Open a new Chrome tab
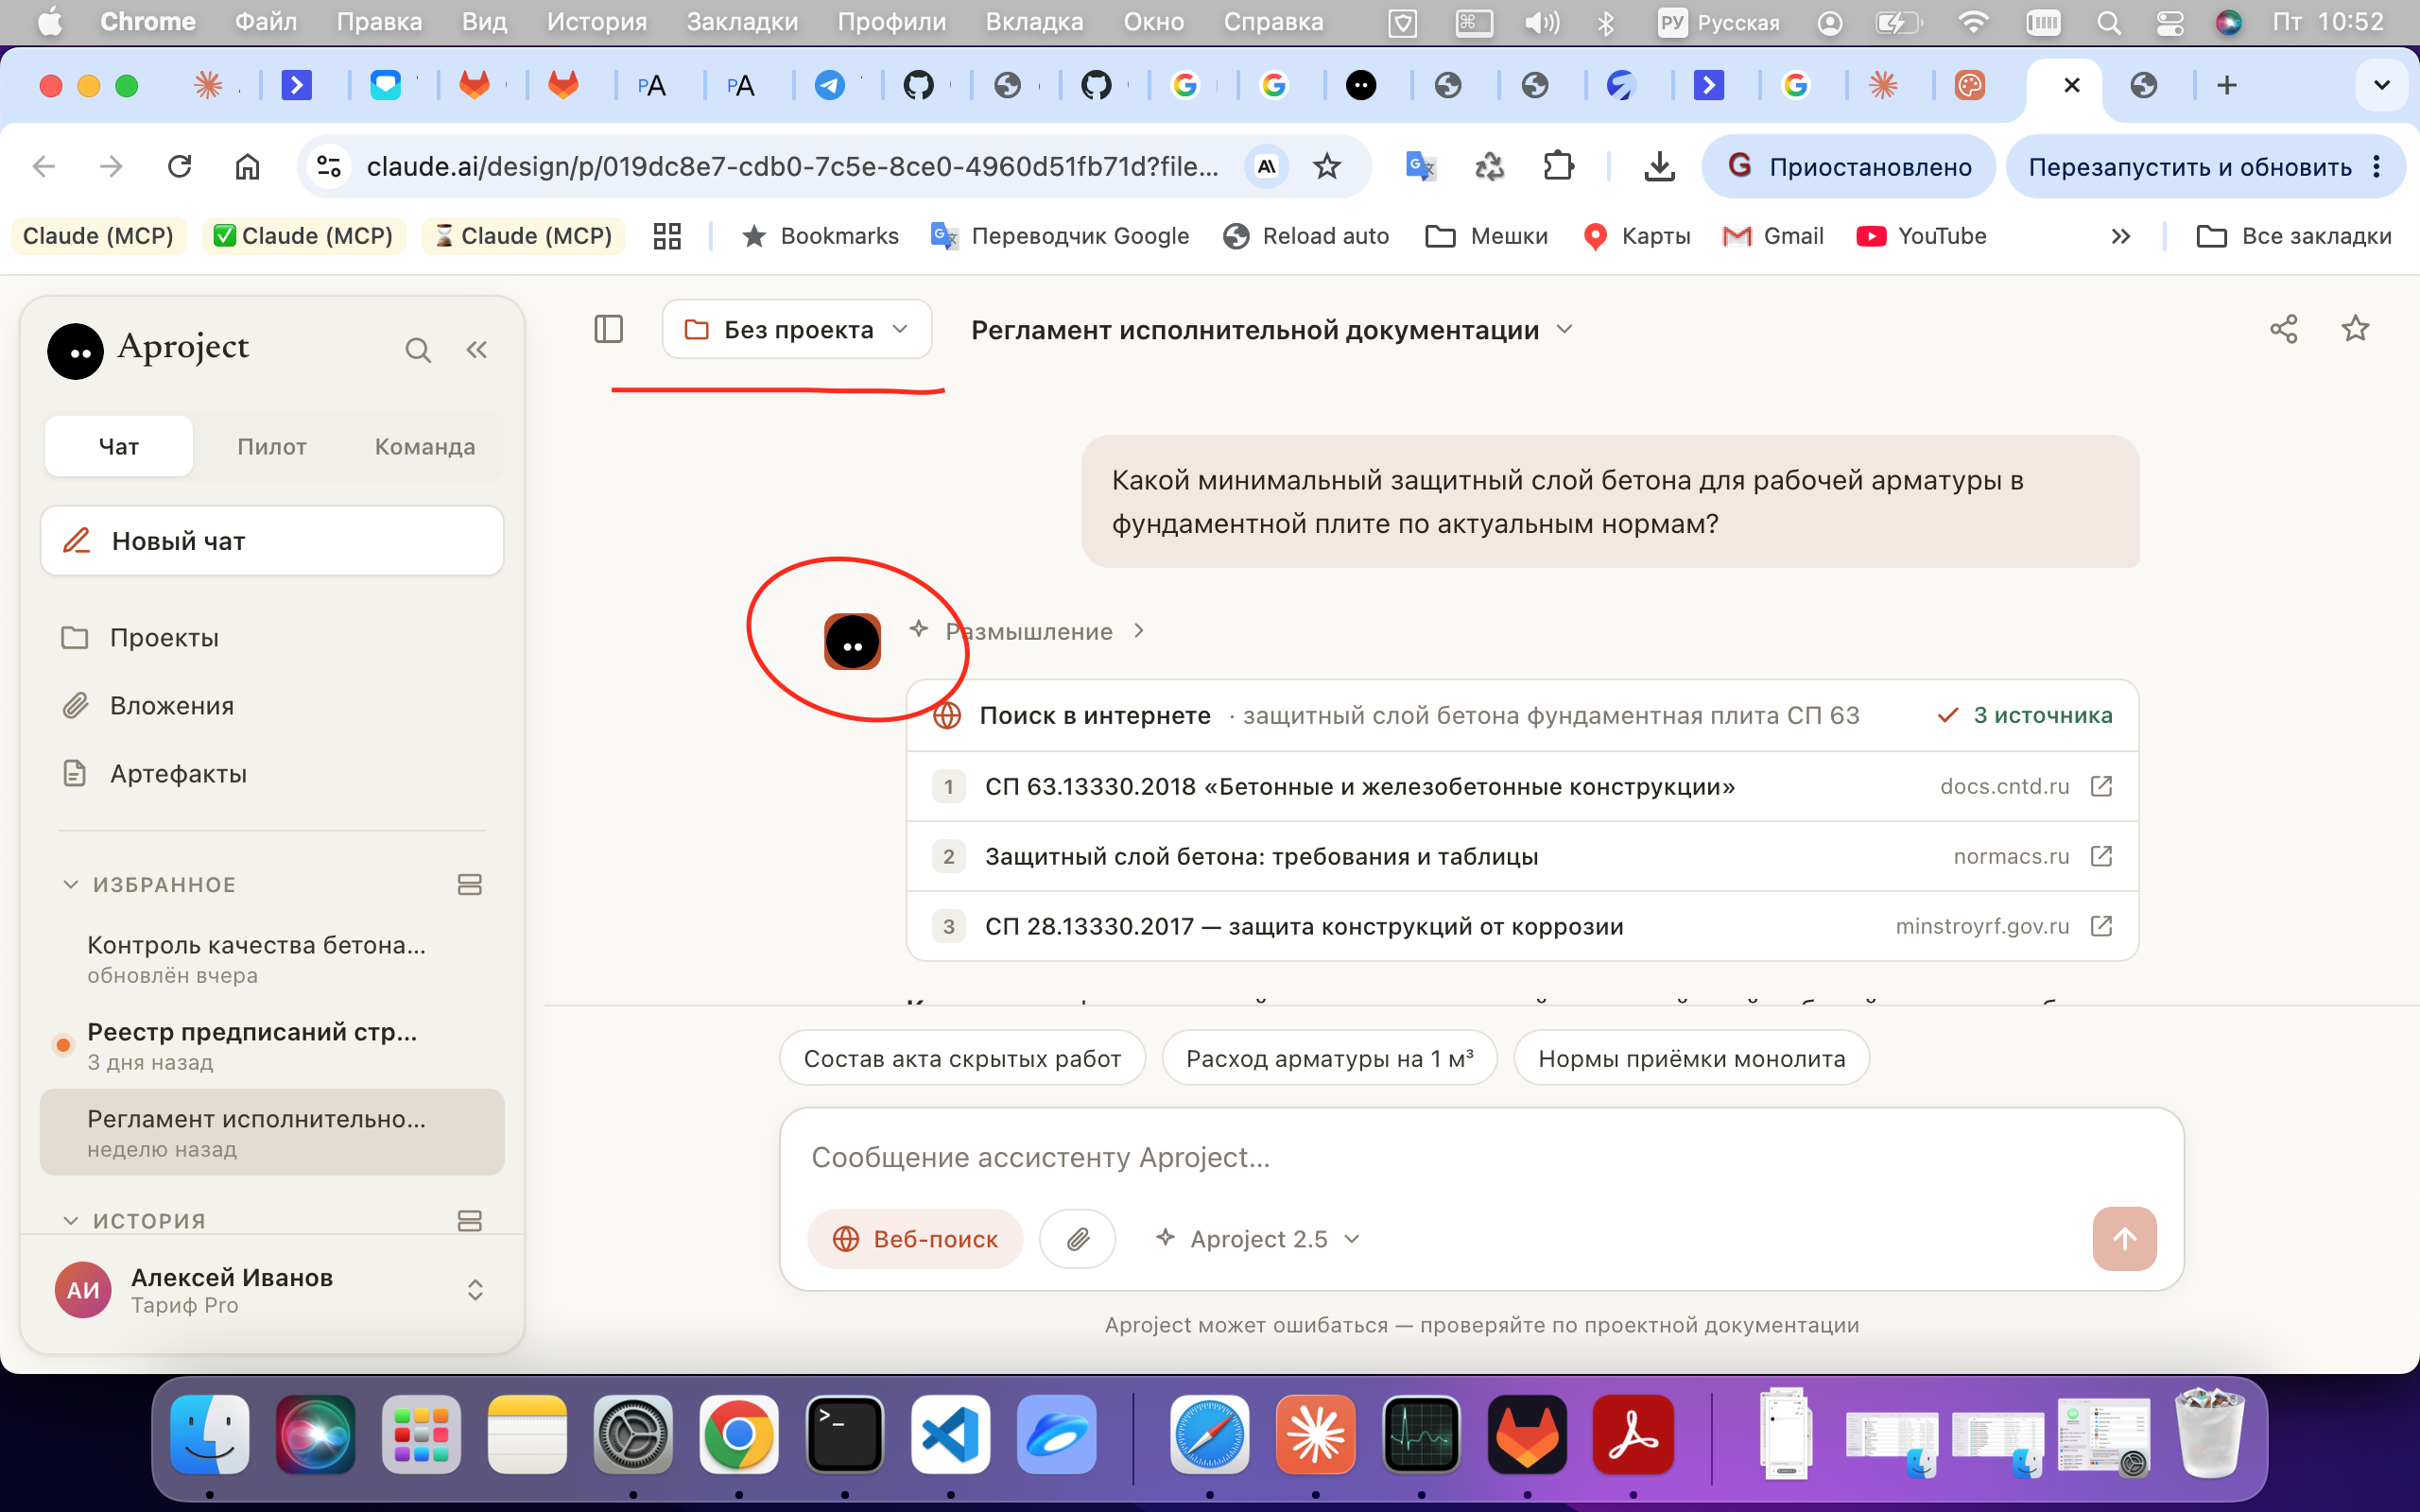The image size is (2420, 1512). [x=2227, y=85]
